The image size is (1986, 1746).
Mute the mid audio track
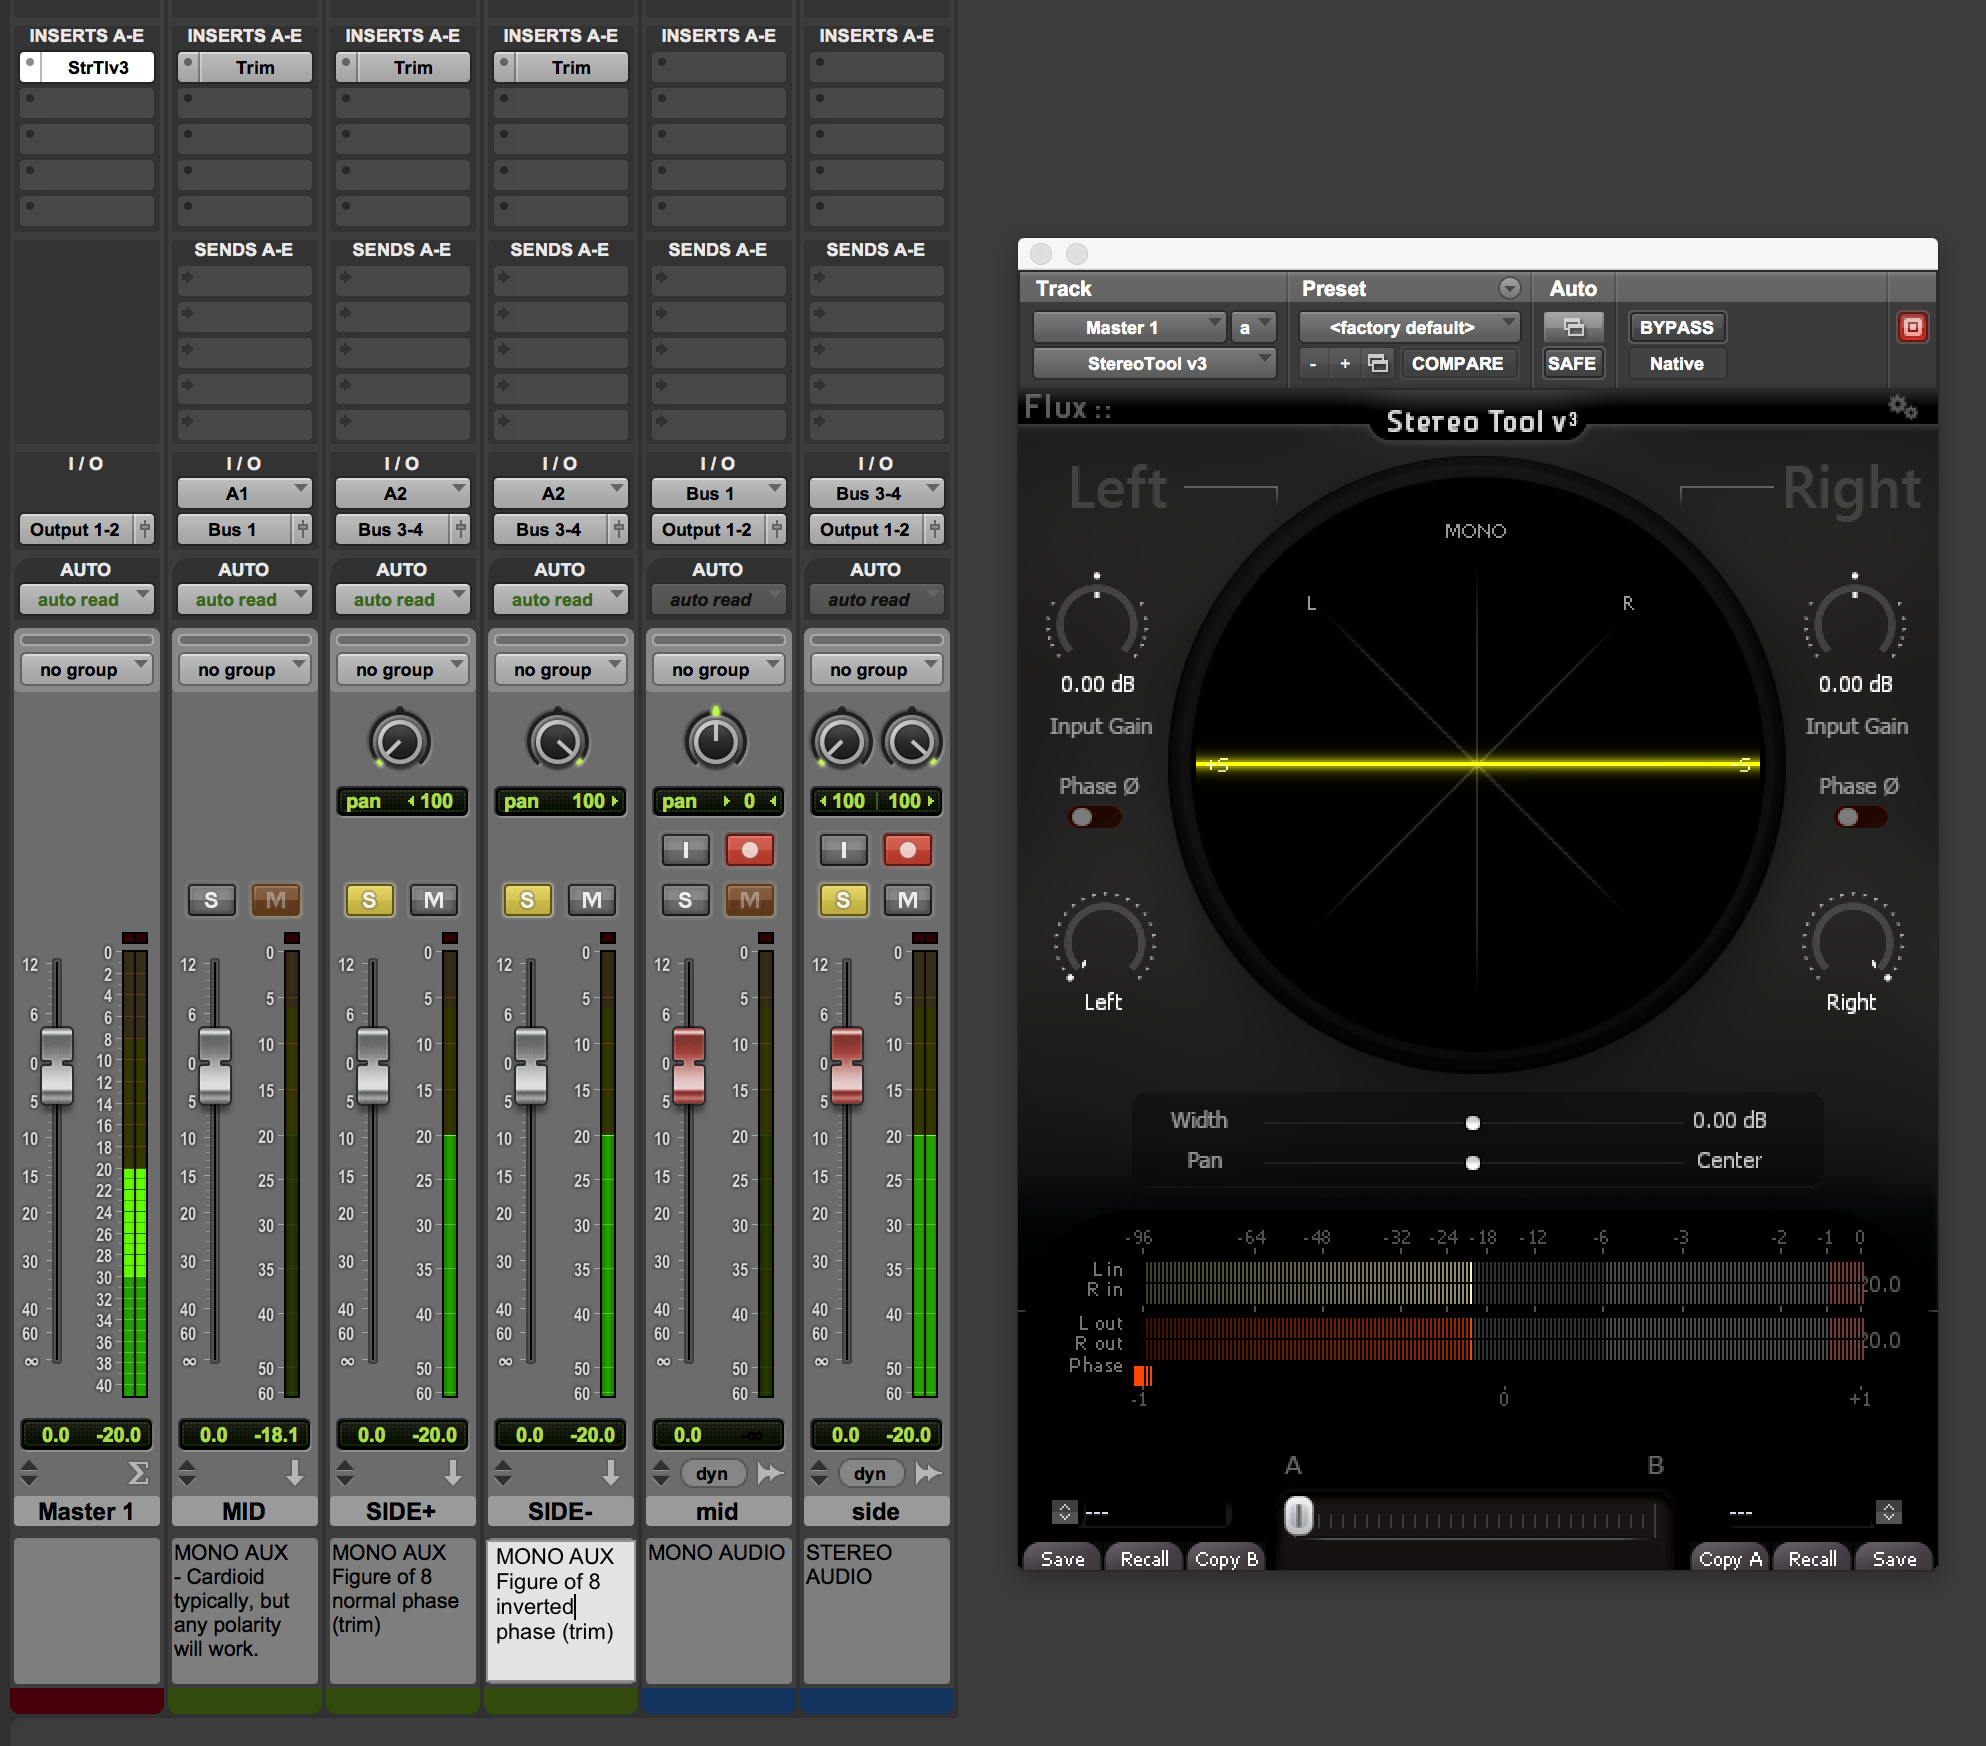coord(750,900)
